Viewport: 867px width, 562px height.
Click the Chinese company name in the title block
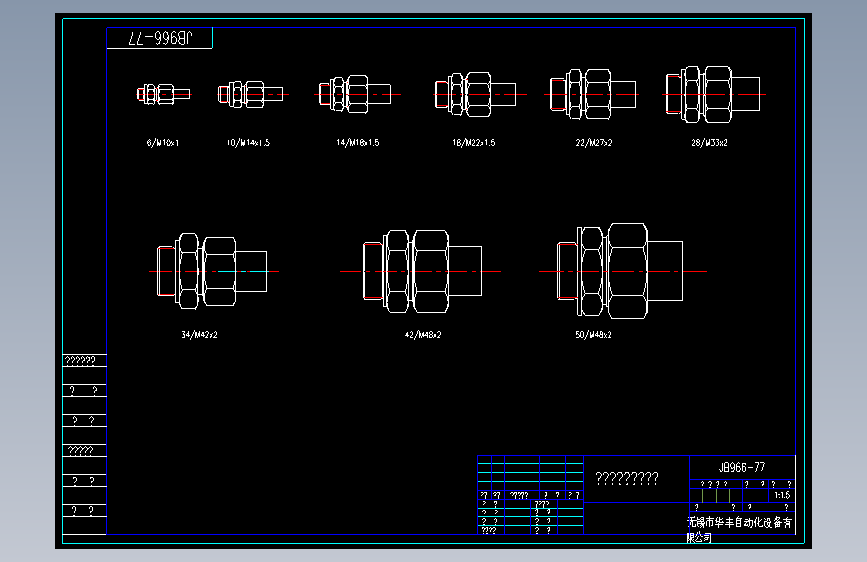(739, 529)
